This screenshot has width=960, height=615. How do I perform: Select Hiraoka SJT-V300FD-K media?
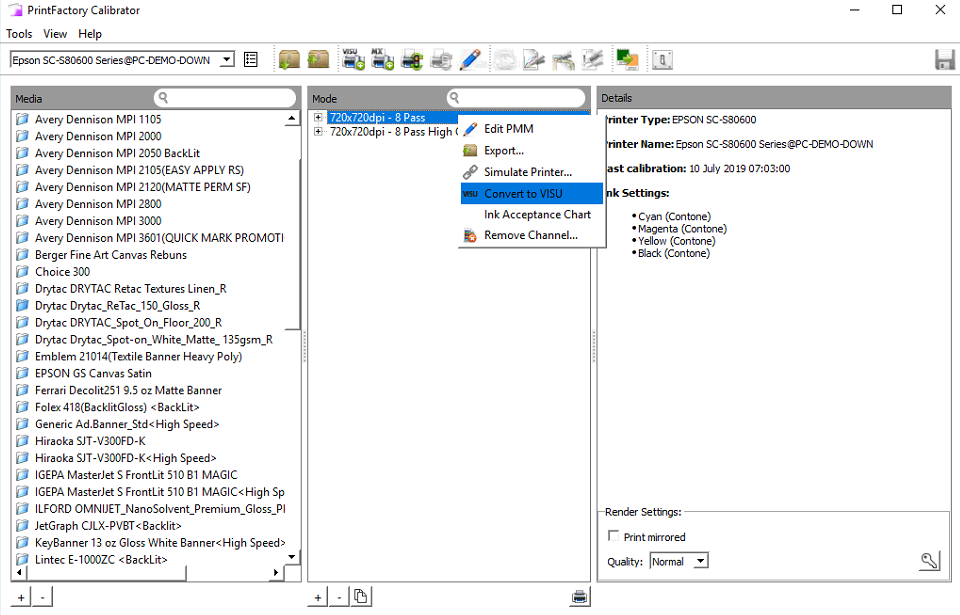click(90, 441)
